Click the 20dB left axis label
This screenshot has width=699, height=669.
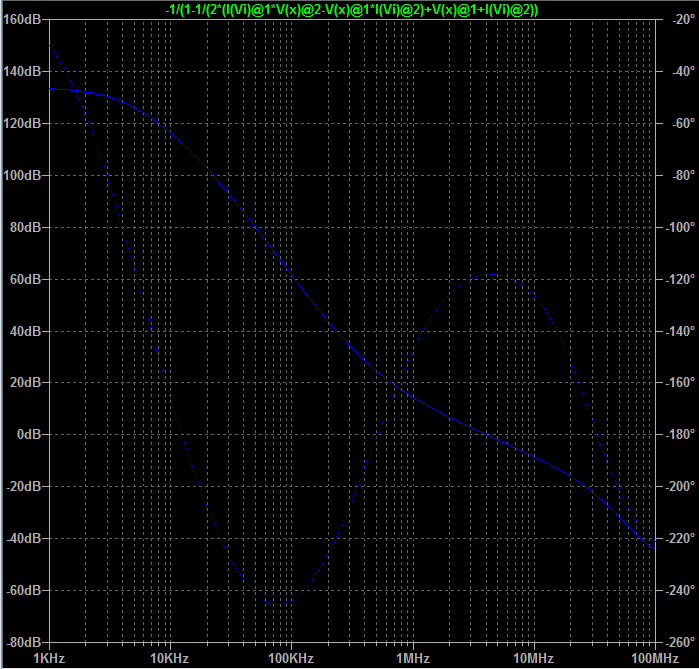25,382
